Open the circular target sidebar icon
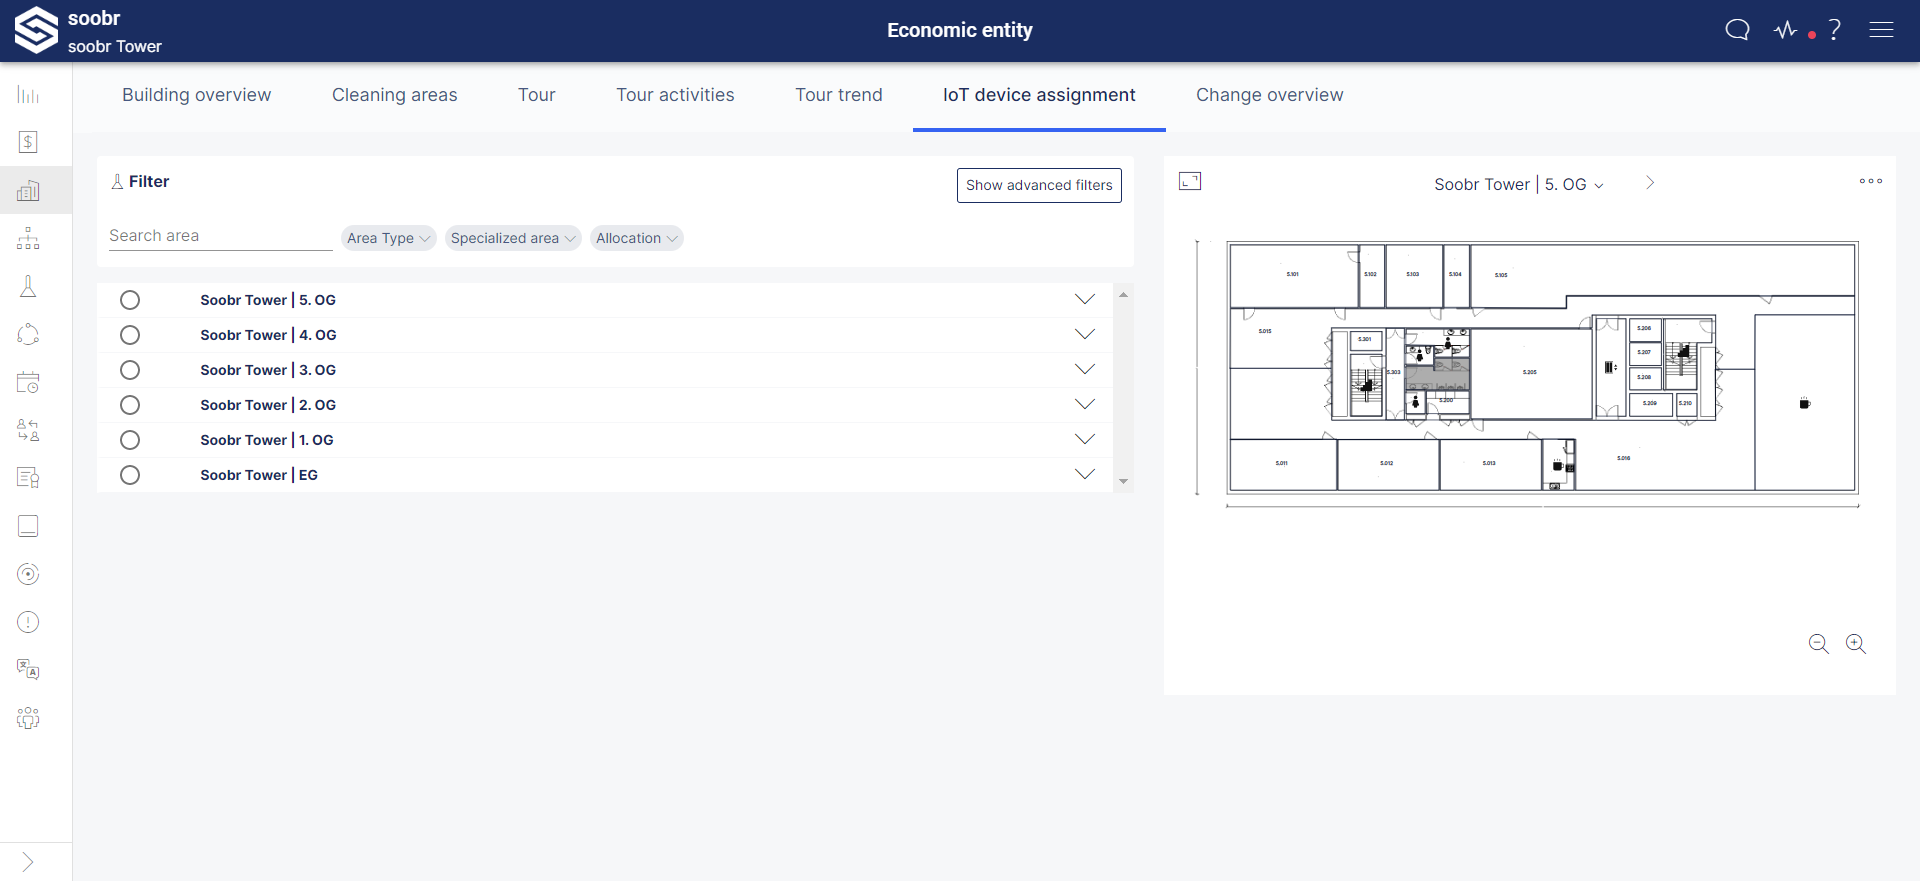1920x881 pixels. coord(28,574)
